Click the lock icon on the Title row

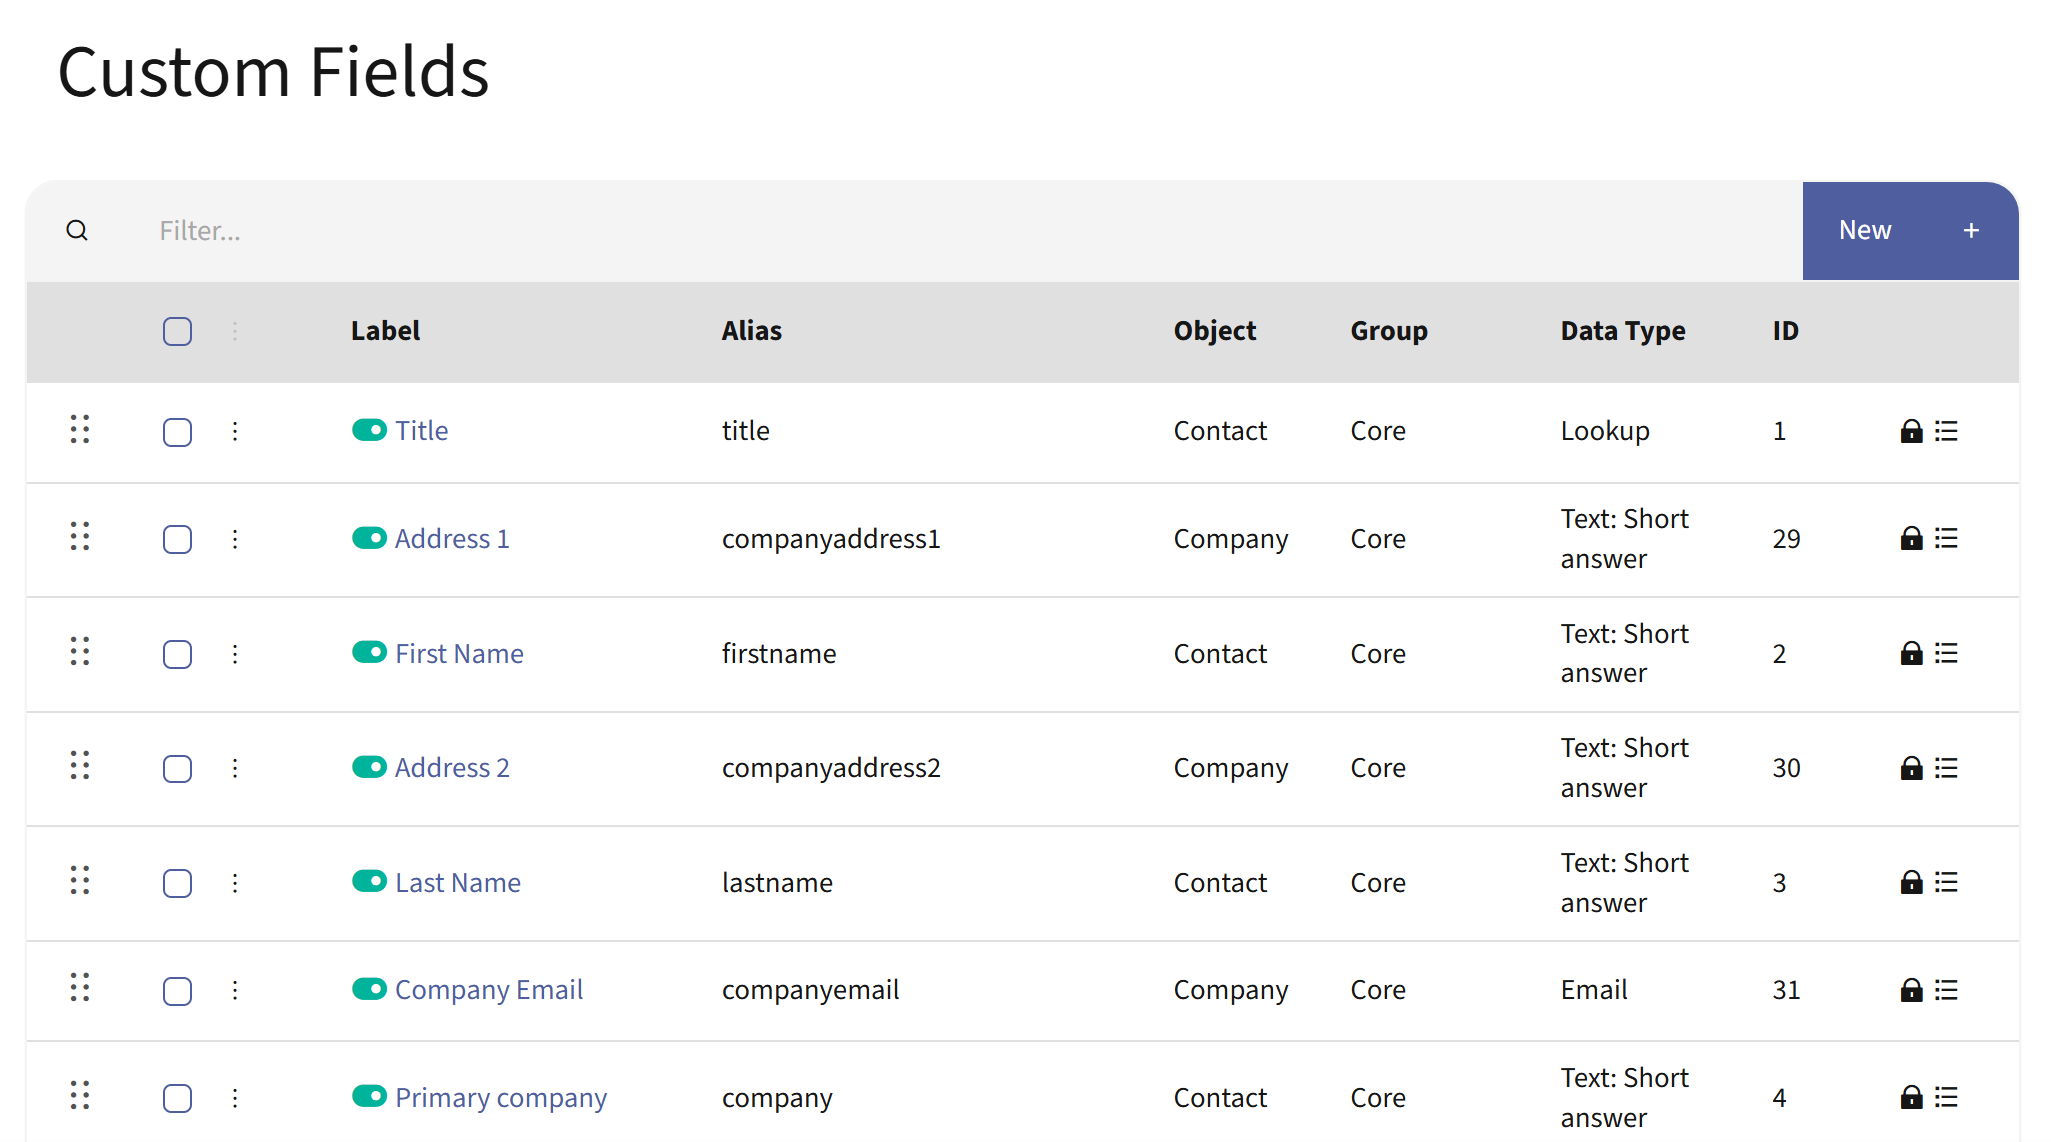point(1912,430)
